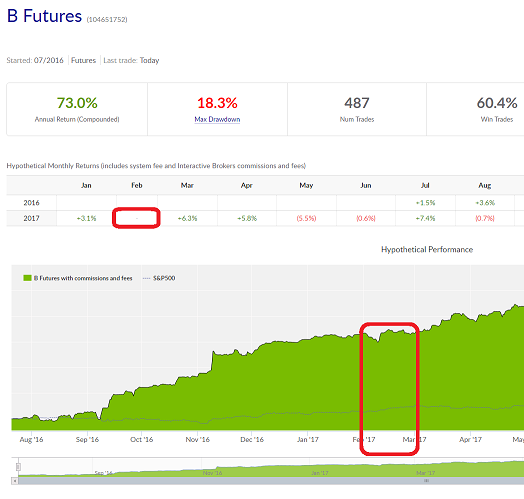Click the Annual Return (Compounded) label

pyautogui.click(x=77, y=119)
